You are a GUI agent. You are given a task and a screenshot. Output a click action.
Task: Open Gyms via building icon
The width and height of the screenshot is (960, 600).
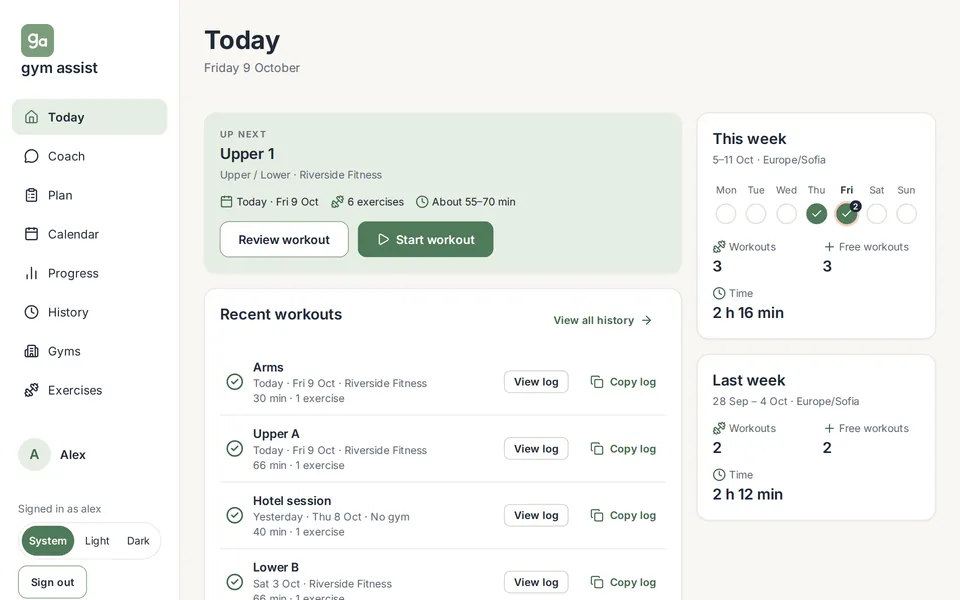point(31,351)
